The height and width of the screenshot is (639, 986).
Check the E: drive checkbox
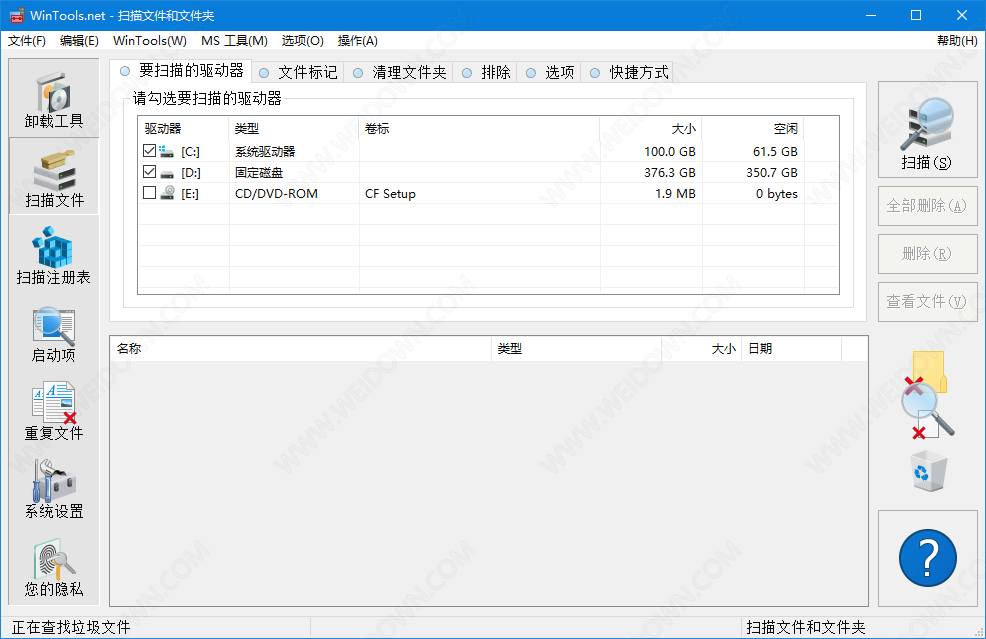click(150, 192)
